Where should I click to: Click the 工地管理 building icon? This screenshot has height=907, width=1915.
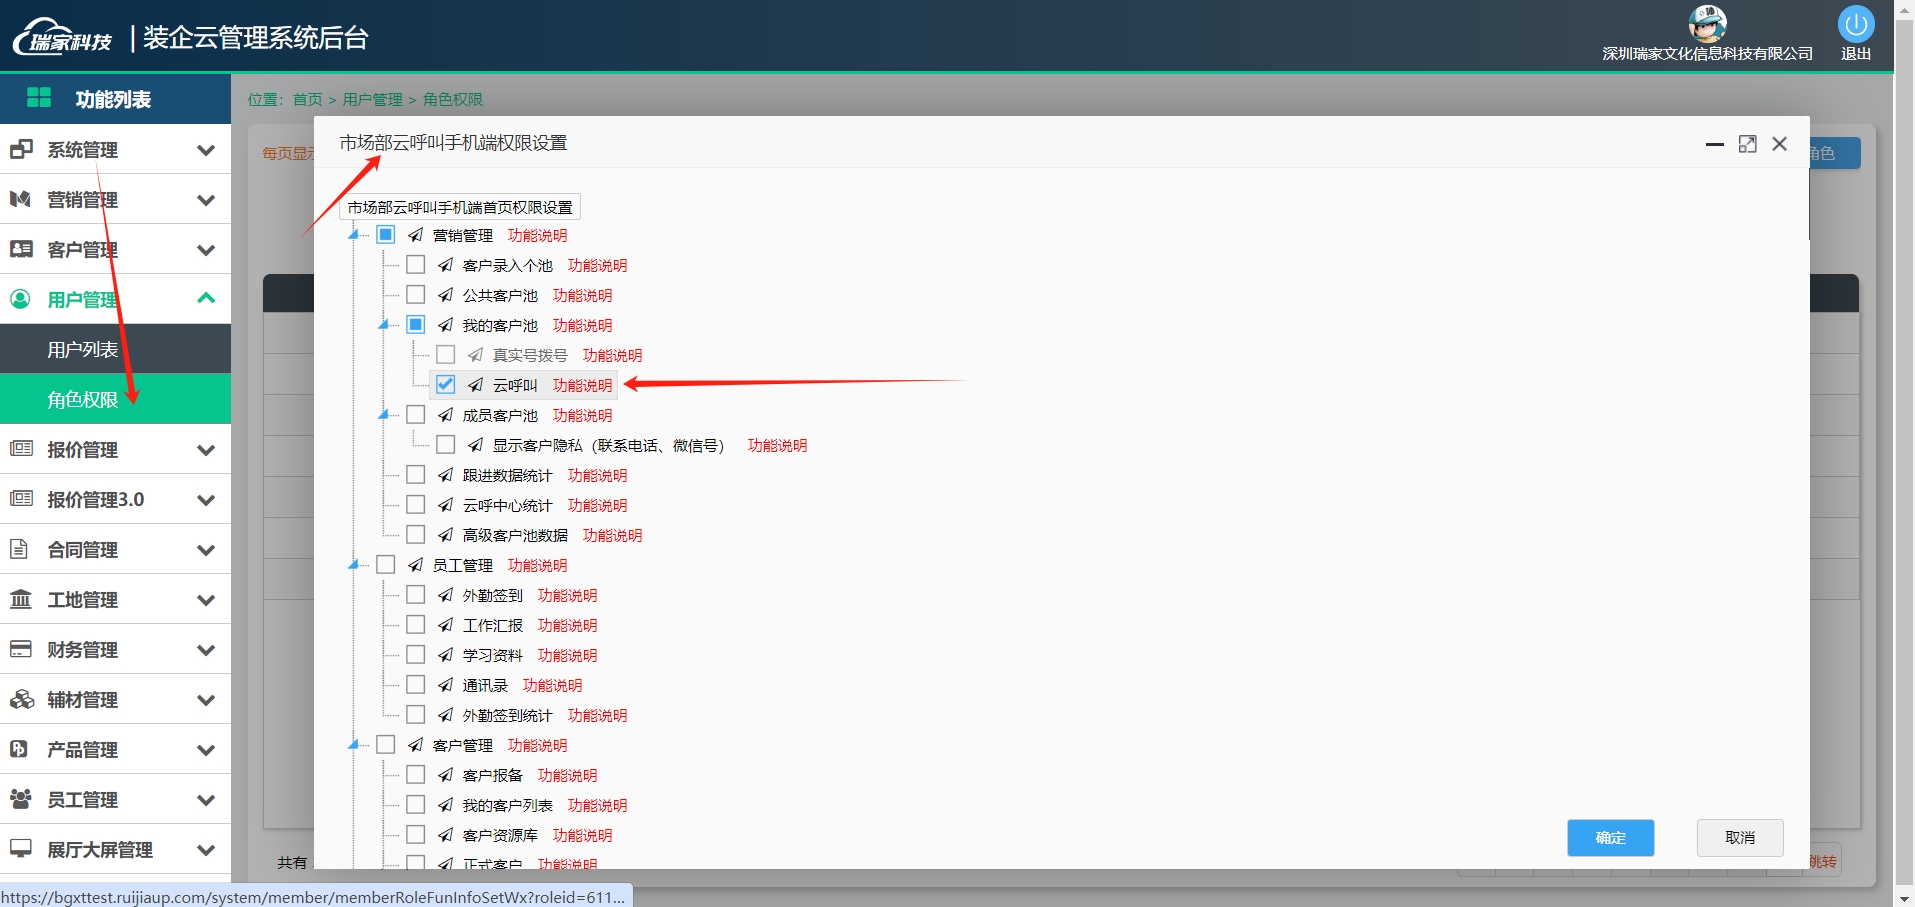pyautogui.click(x=21, y=600)
